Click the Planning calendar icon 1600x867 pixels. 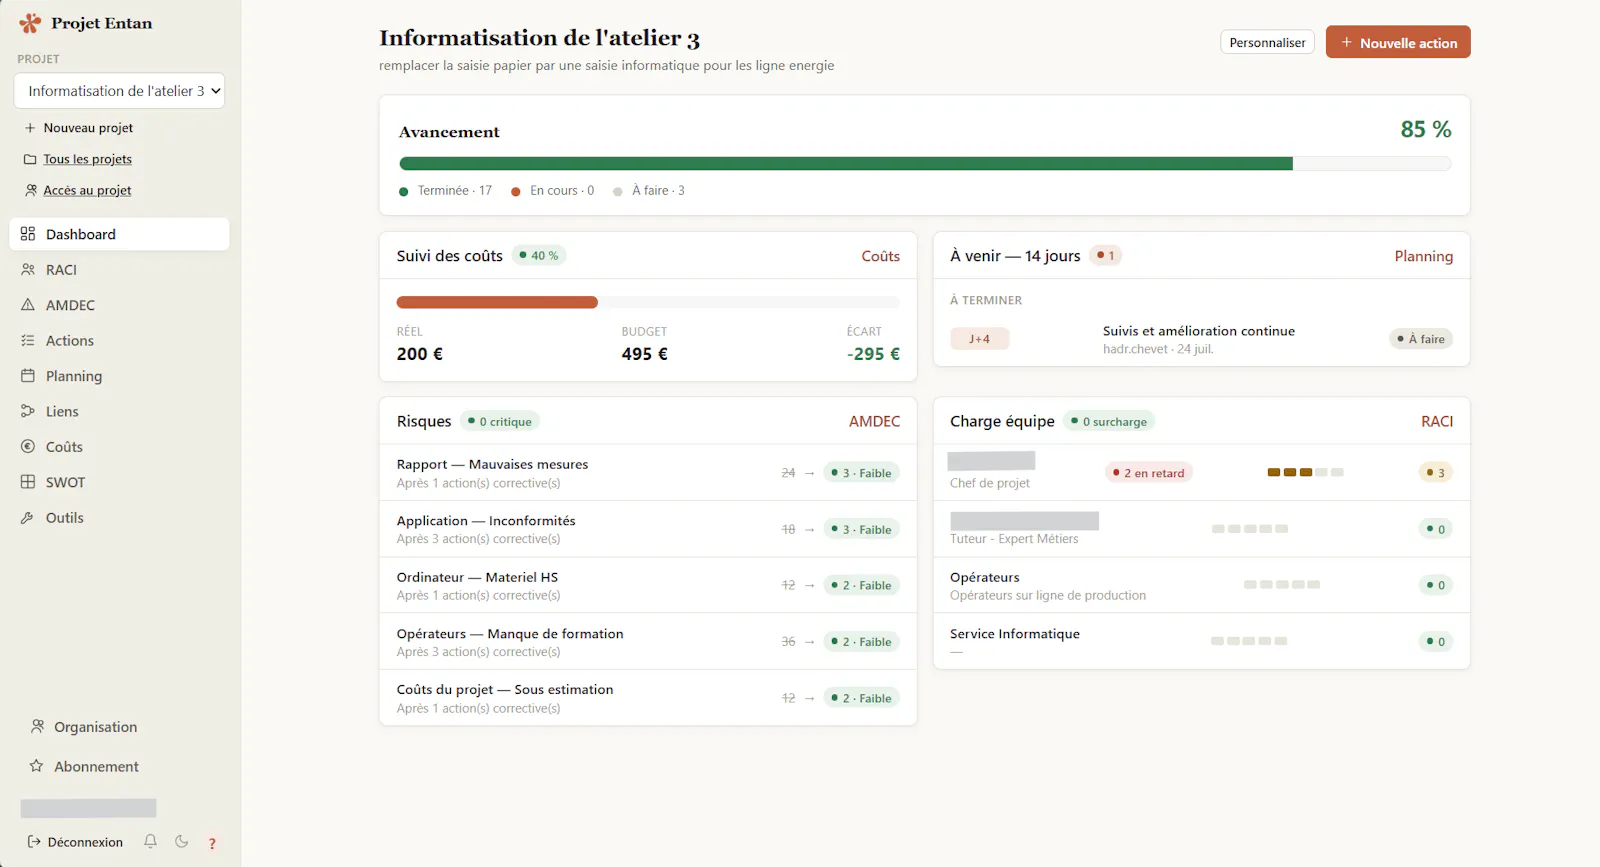click(28, 376)
